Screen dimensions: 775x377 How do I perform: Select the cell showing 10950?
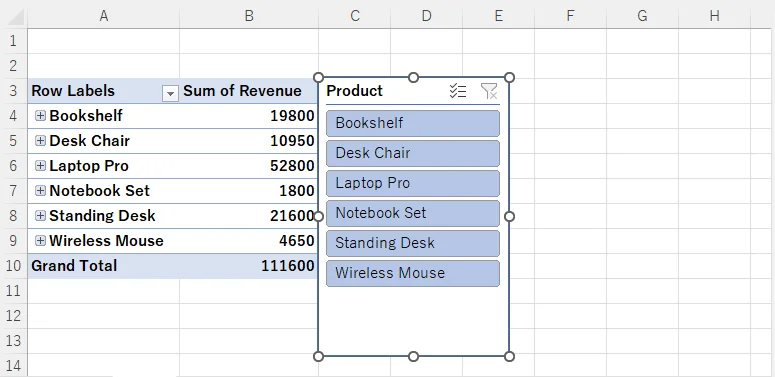point(249,141)
